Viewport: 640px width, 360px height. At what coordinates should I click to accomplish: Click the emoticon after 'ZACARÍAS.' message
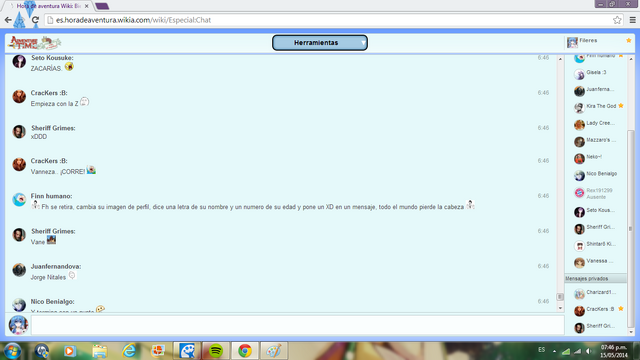pyautogui.click(x=69, y=66)
